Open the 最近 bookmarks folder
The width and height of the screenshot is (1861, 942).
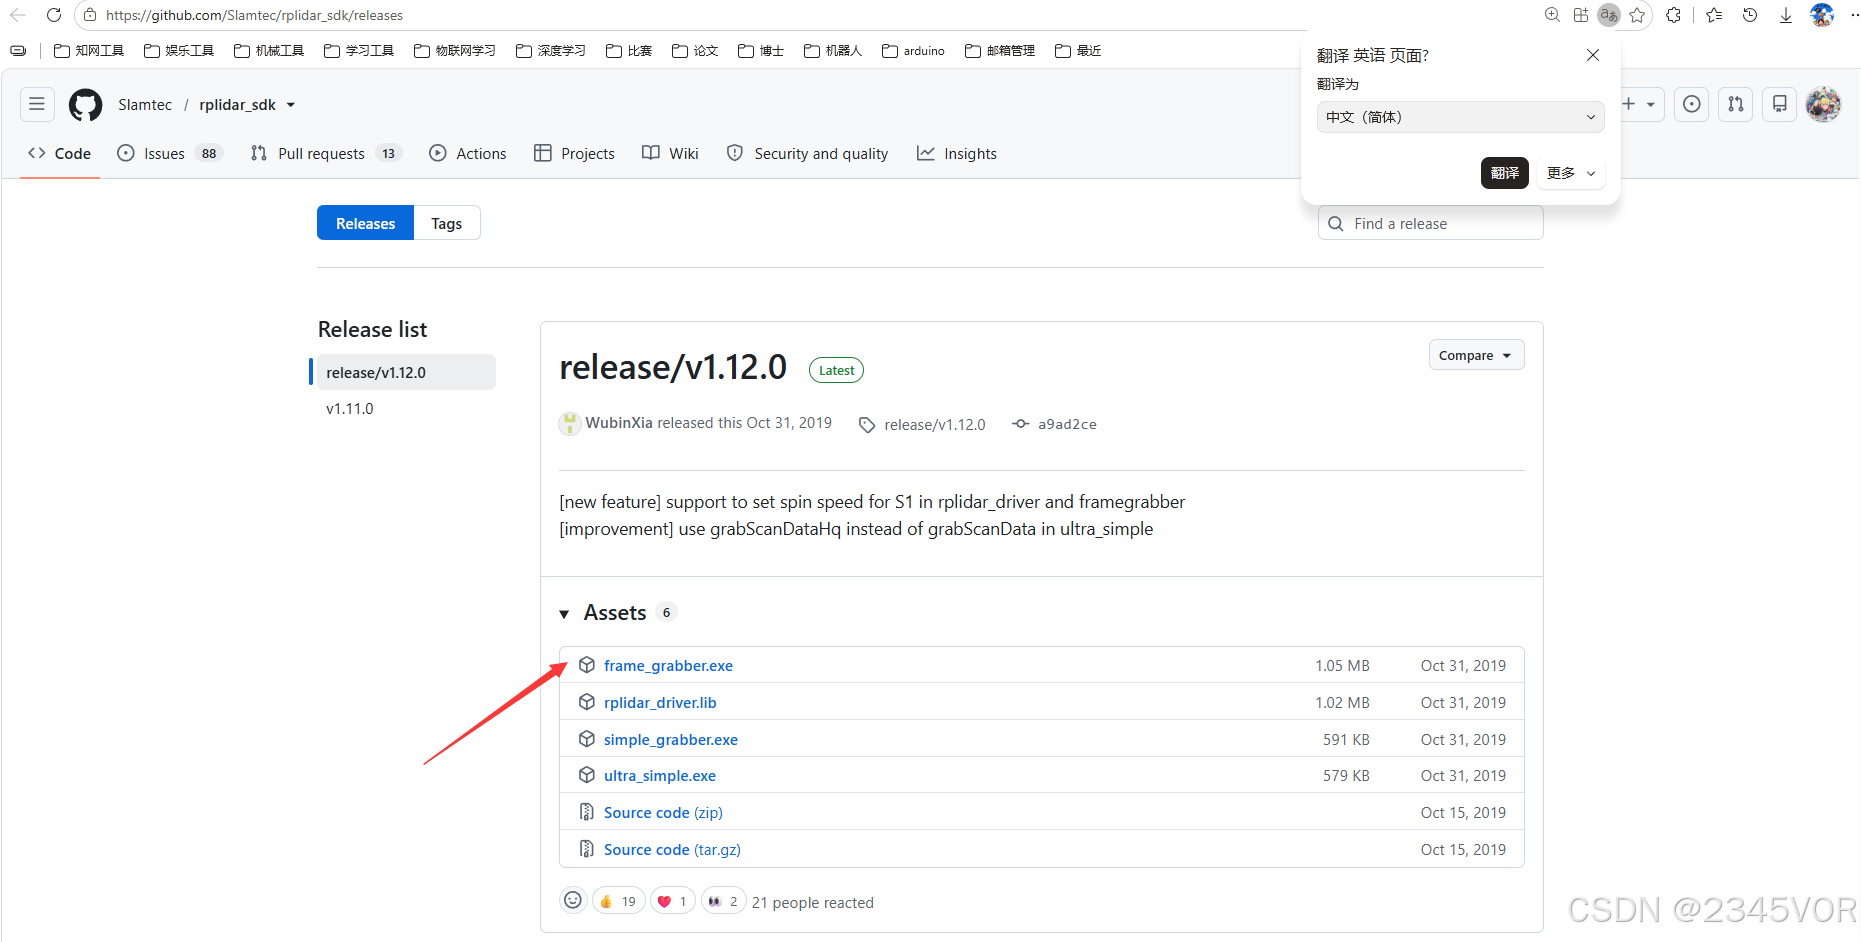(x=1078, y=51)
